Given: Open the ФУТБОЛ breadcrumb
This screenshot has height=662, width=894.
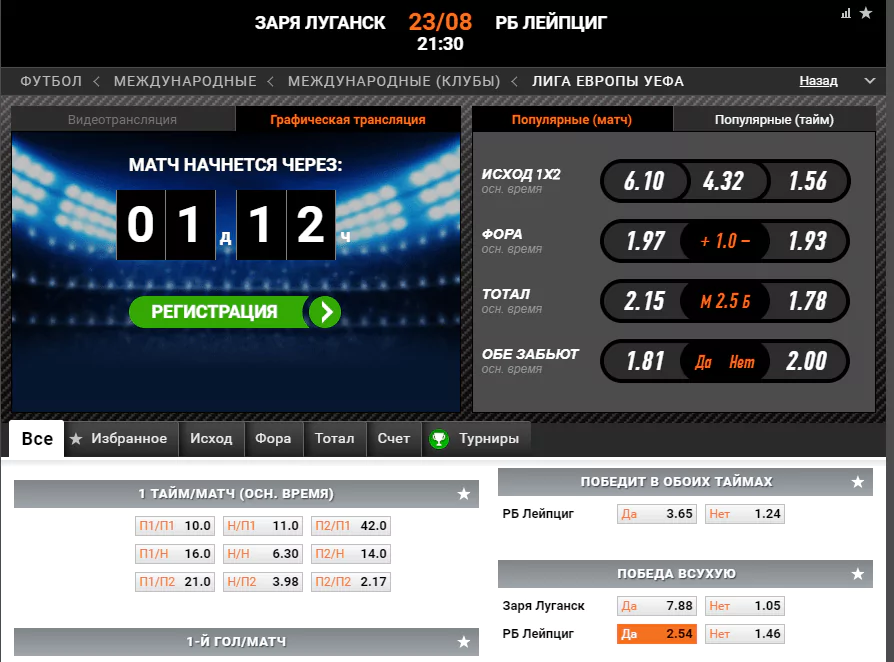Looking at the screenshot, I should click(51, 81).
